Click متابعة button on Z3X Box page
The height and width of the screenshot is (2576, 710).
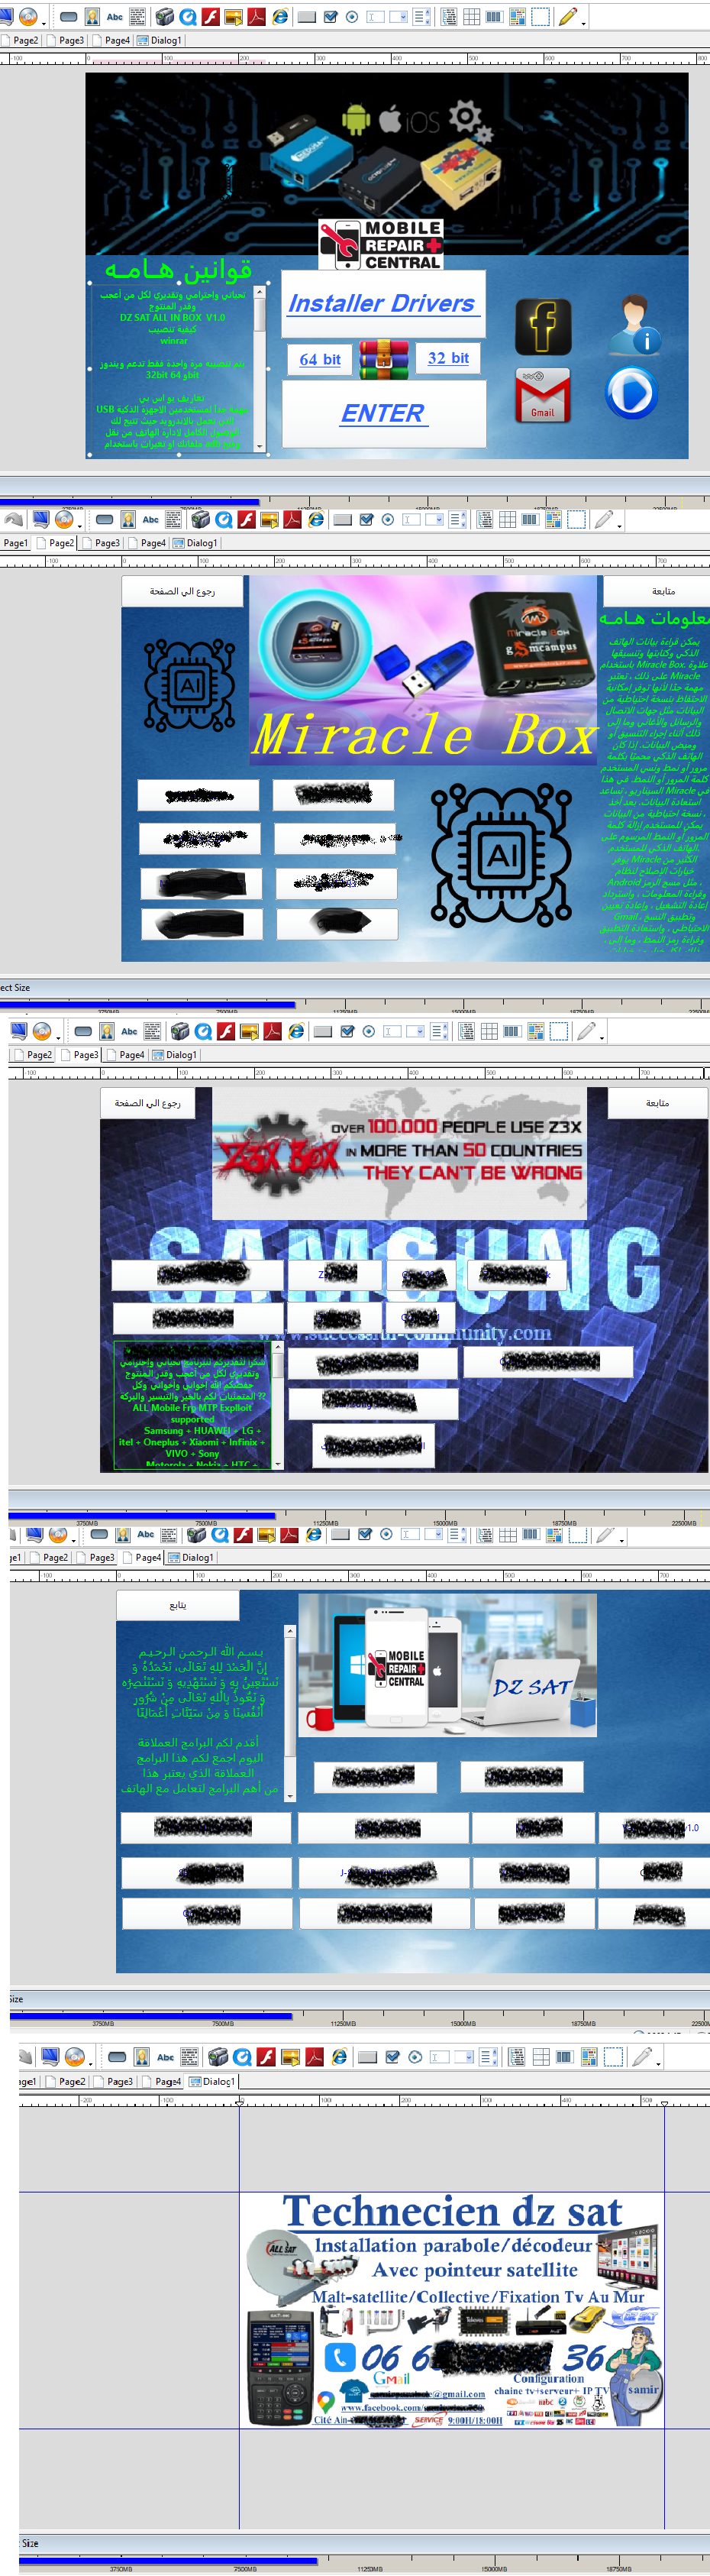(657, 1103)
